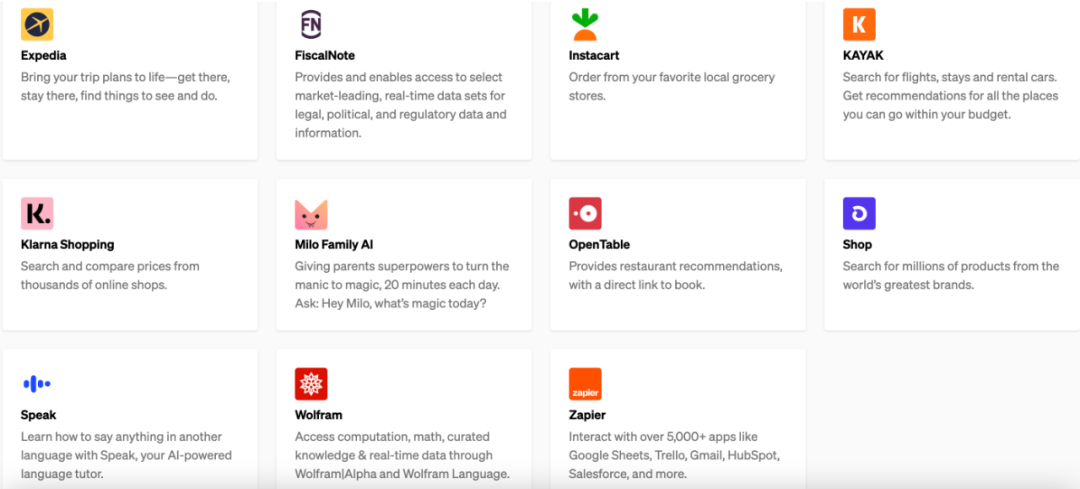Viewport: 1080px width, 489px height.
Task: Click the Zapier description about 5,000+ apps
Action: (674, 455)
